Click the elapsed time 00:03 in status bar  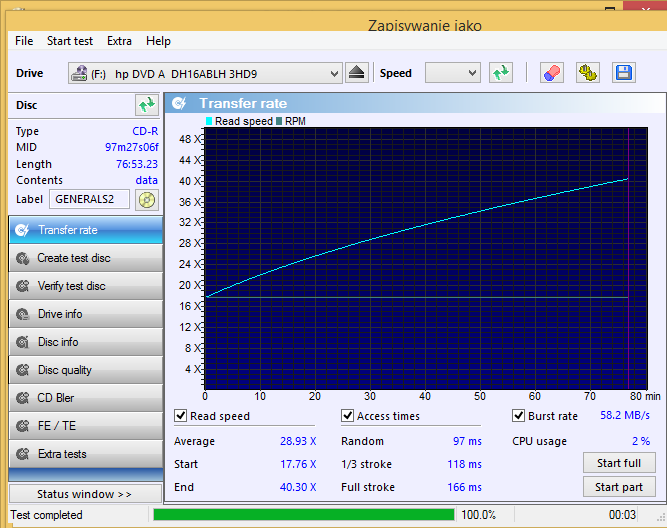[622, 515]
